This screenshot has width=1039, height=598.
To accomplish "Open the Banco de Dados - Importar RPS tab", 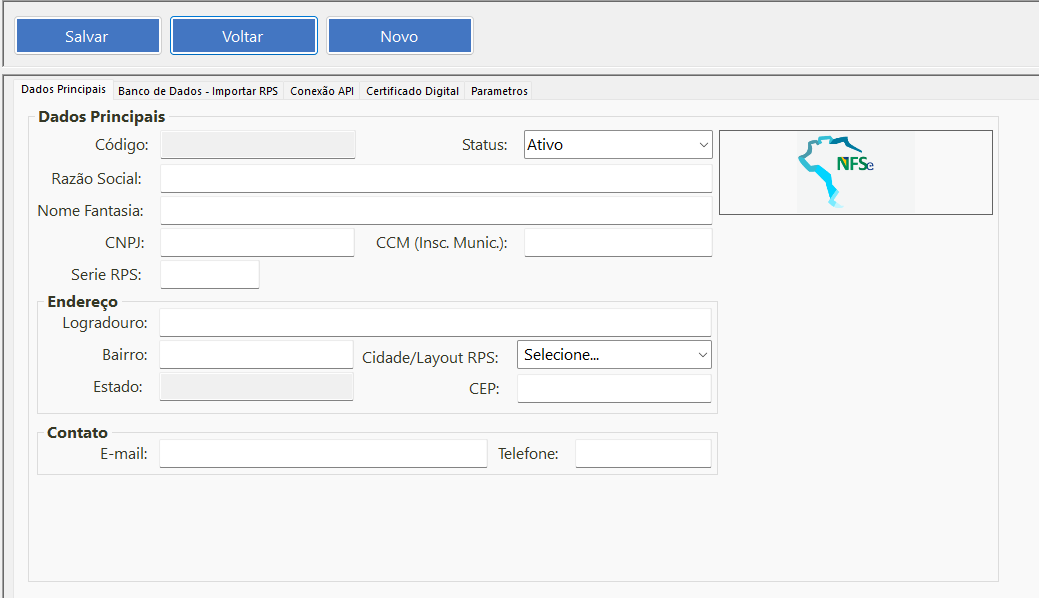I will coord(198,91).
